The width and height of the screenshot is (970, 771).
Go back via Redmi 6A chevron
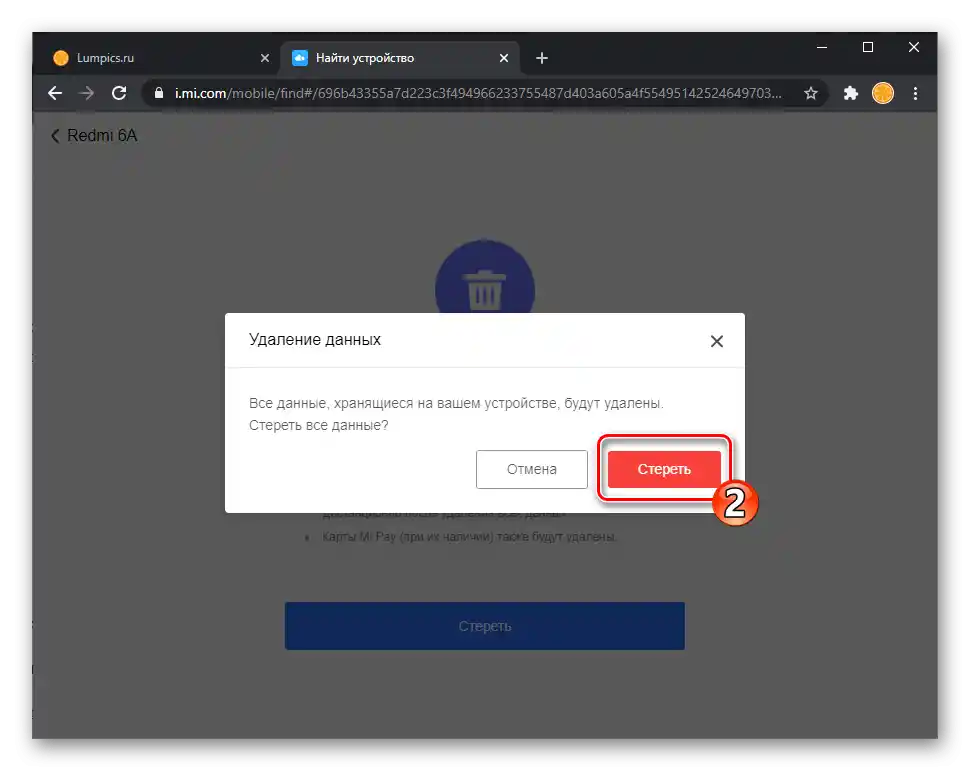click(54, 136)
